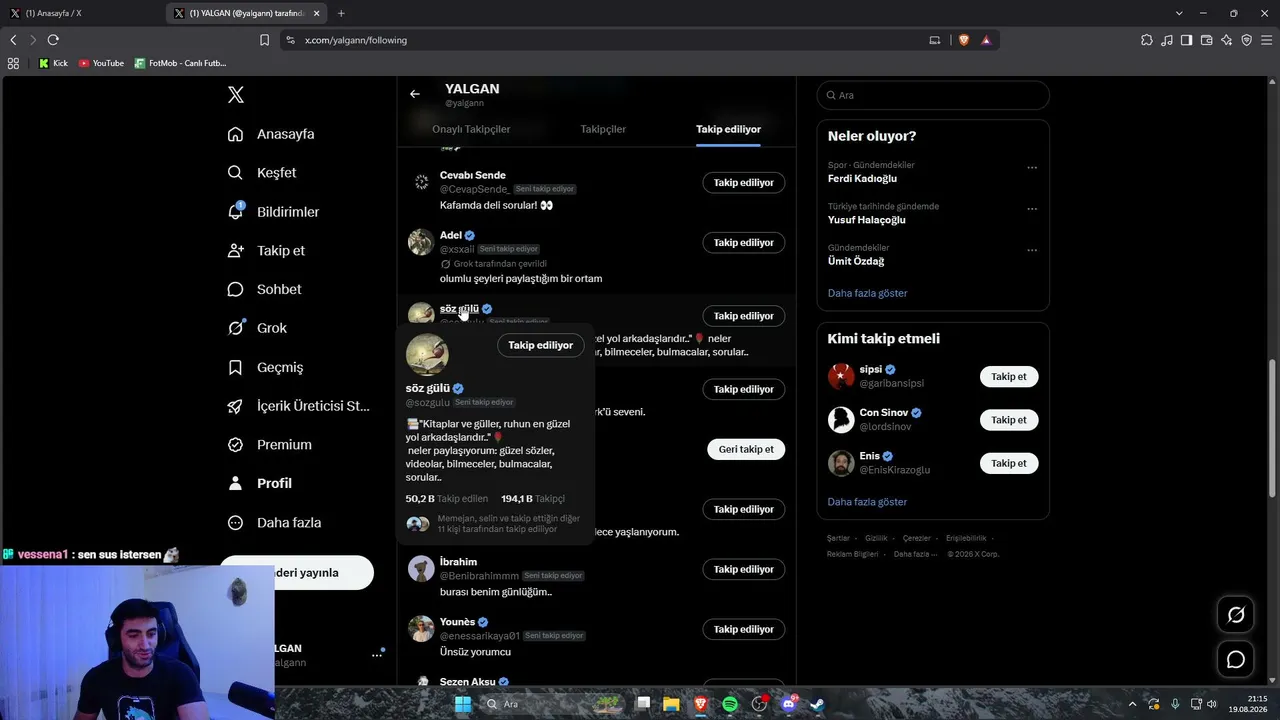
Task: Open the Windows Start menu
Action: 463,704
